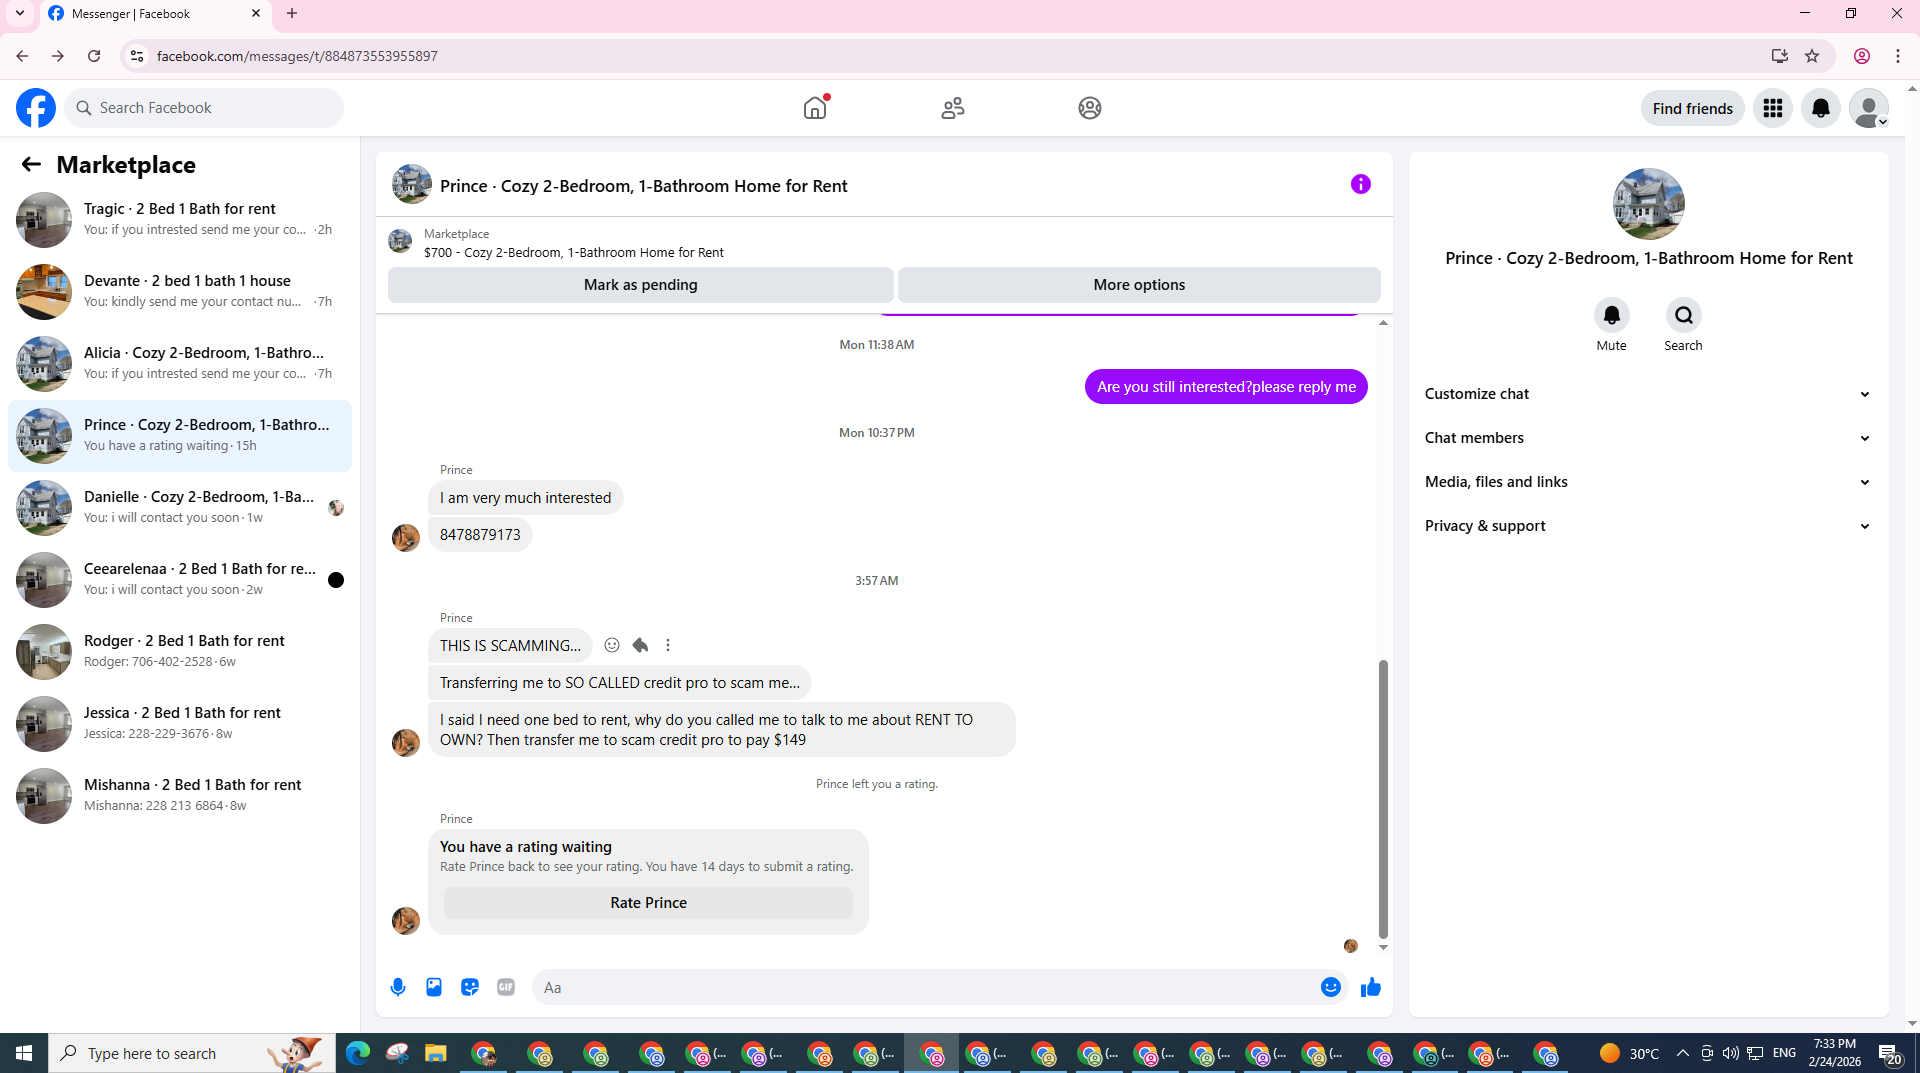The width and height of the screenshot is (1920, 1073).
Task: Open the tab search dropdown arrow
Action: click(x=19, y=14)
